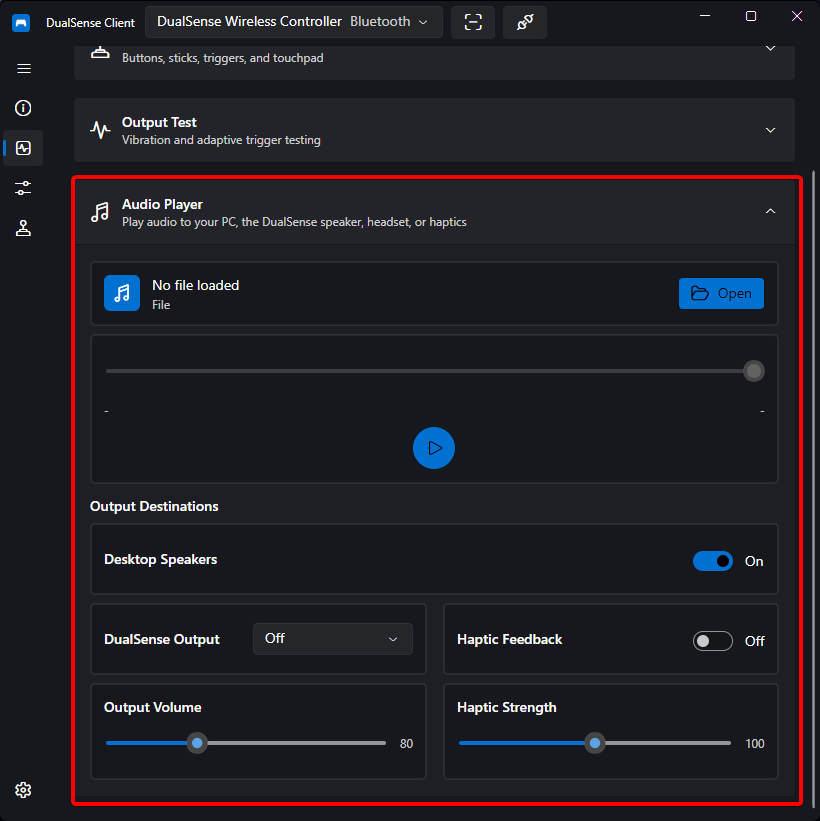Collapse the Audio Player section
This screenshot has width=820, height=821.
click(770, 211)
